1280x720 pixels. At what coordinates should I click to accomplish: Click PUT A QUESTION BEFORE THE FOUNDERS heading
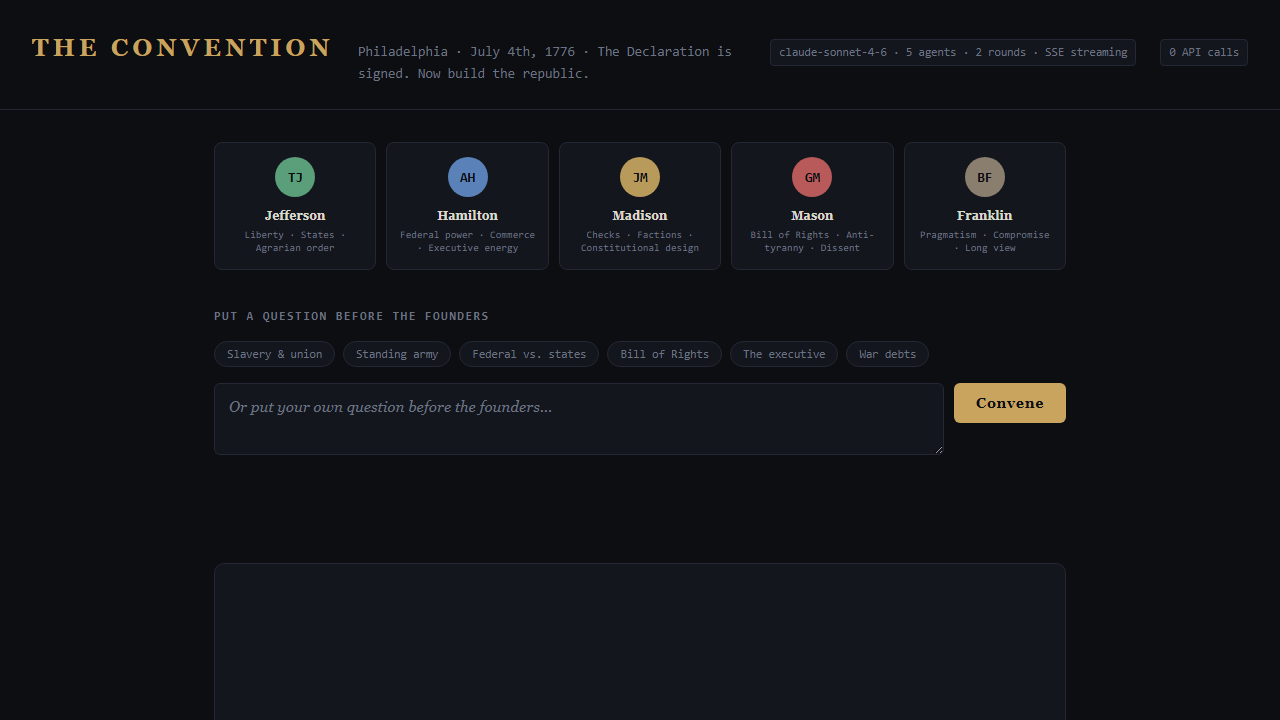pos(351,316)
